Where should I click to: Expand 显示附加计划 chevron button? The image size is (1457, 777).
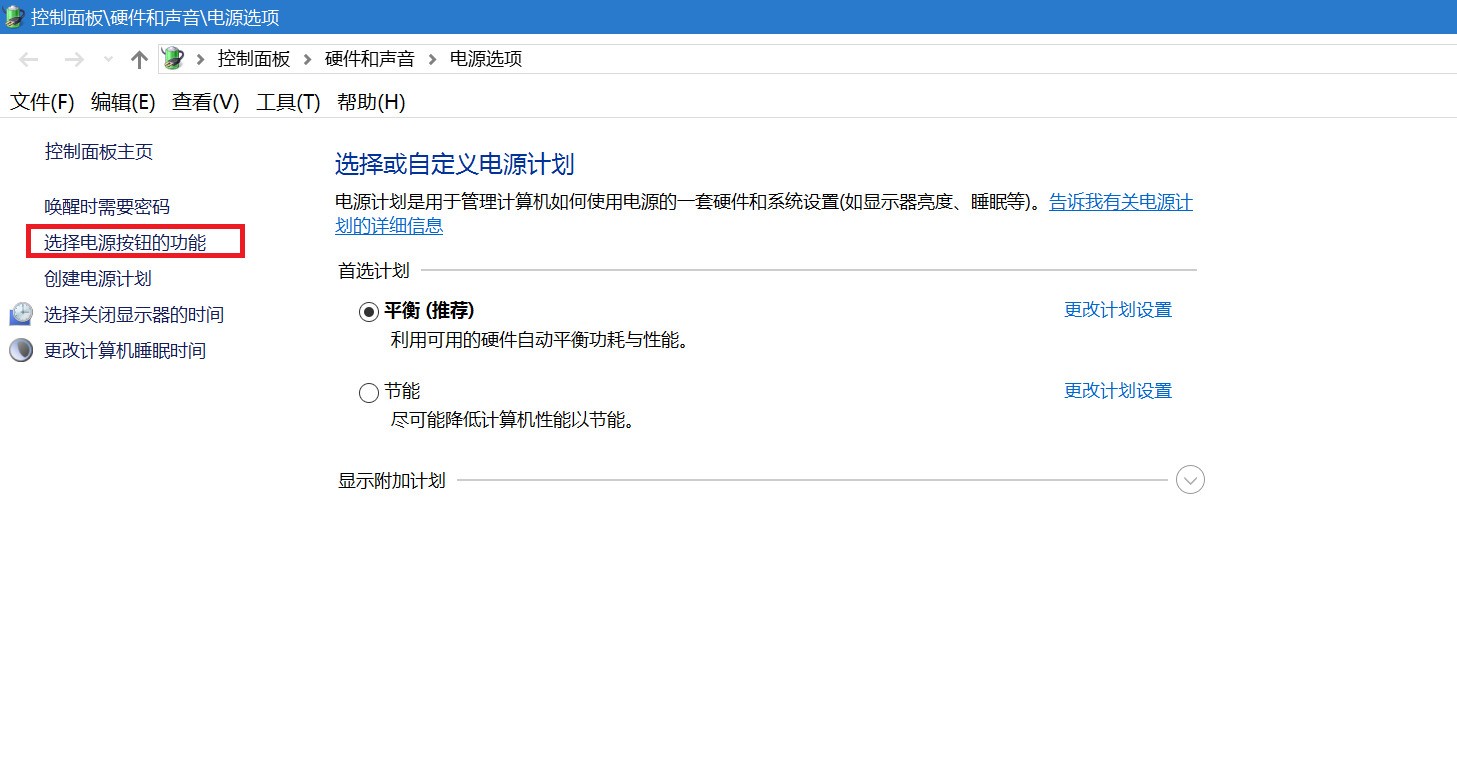(1190, 480)
